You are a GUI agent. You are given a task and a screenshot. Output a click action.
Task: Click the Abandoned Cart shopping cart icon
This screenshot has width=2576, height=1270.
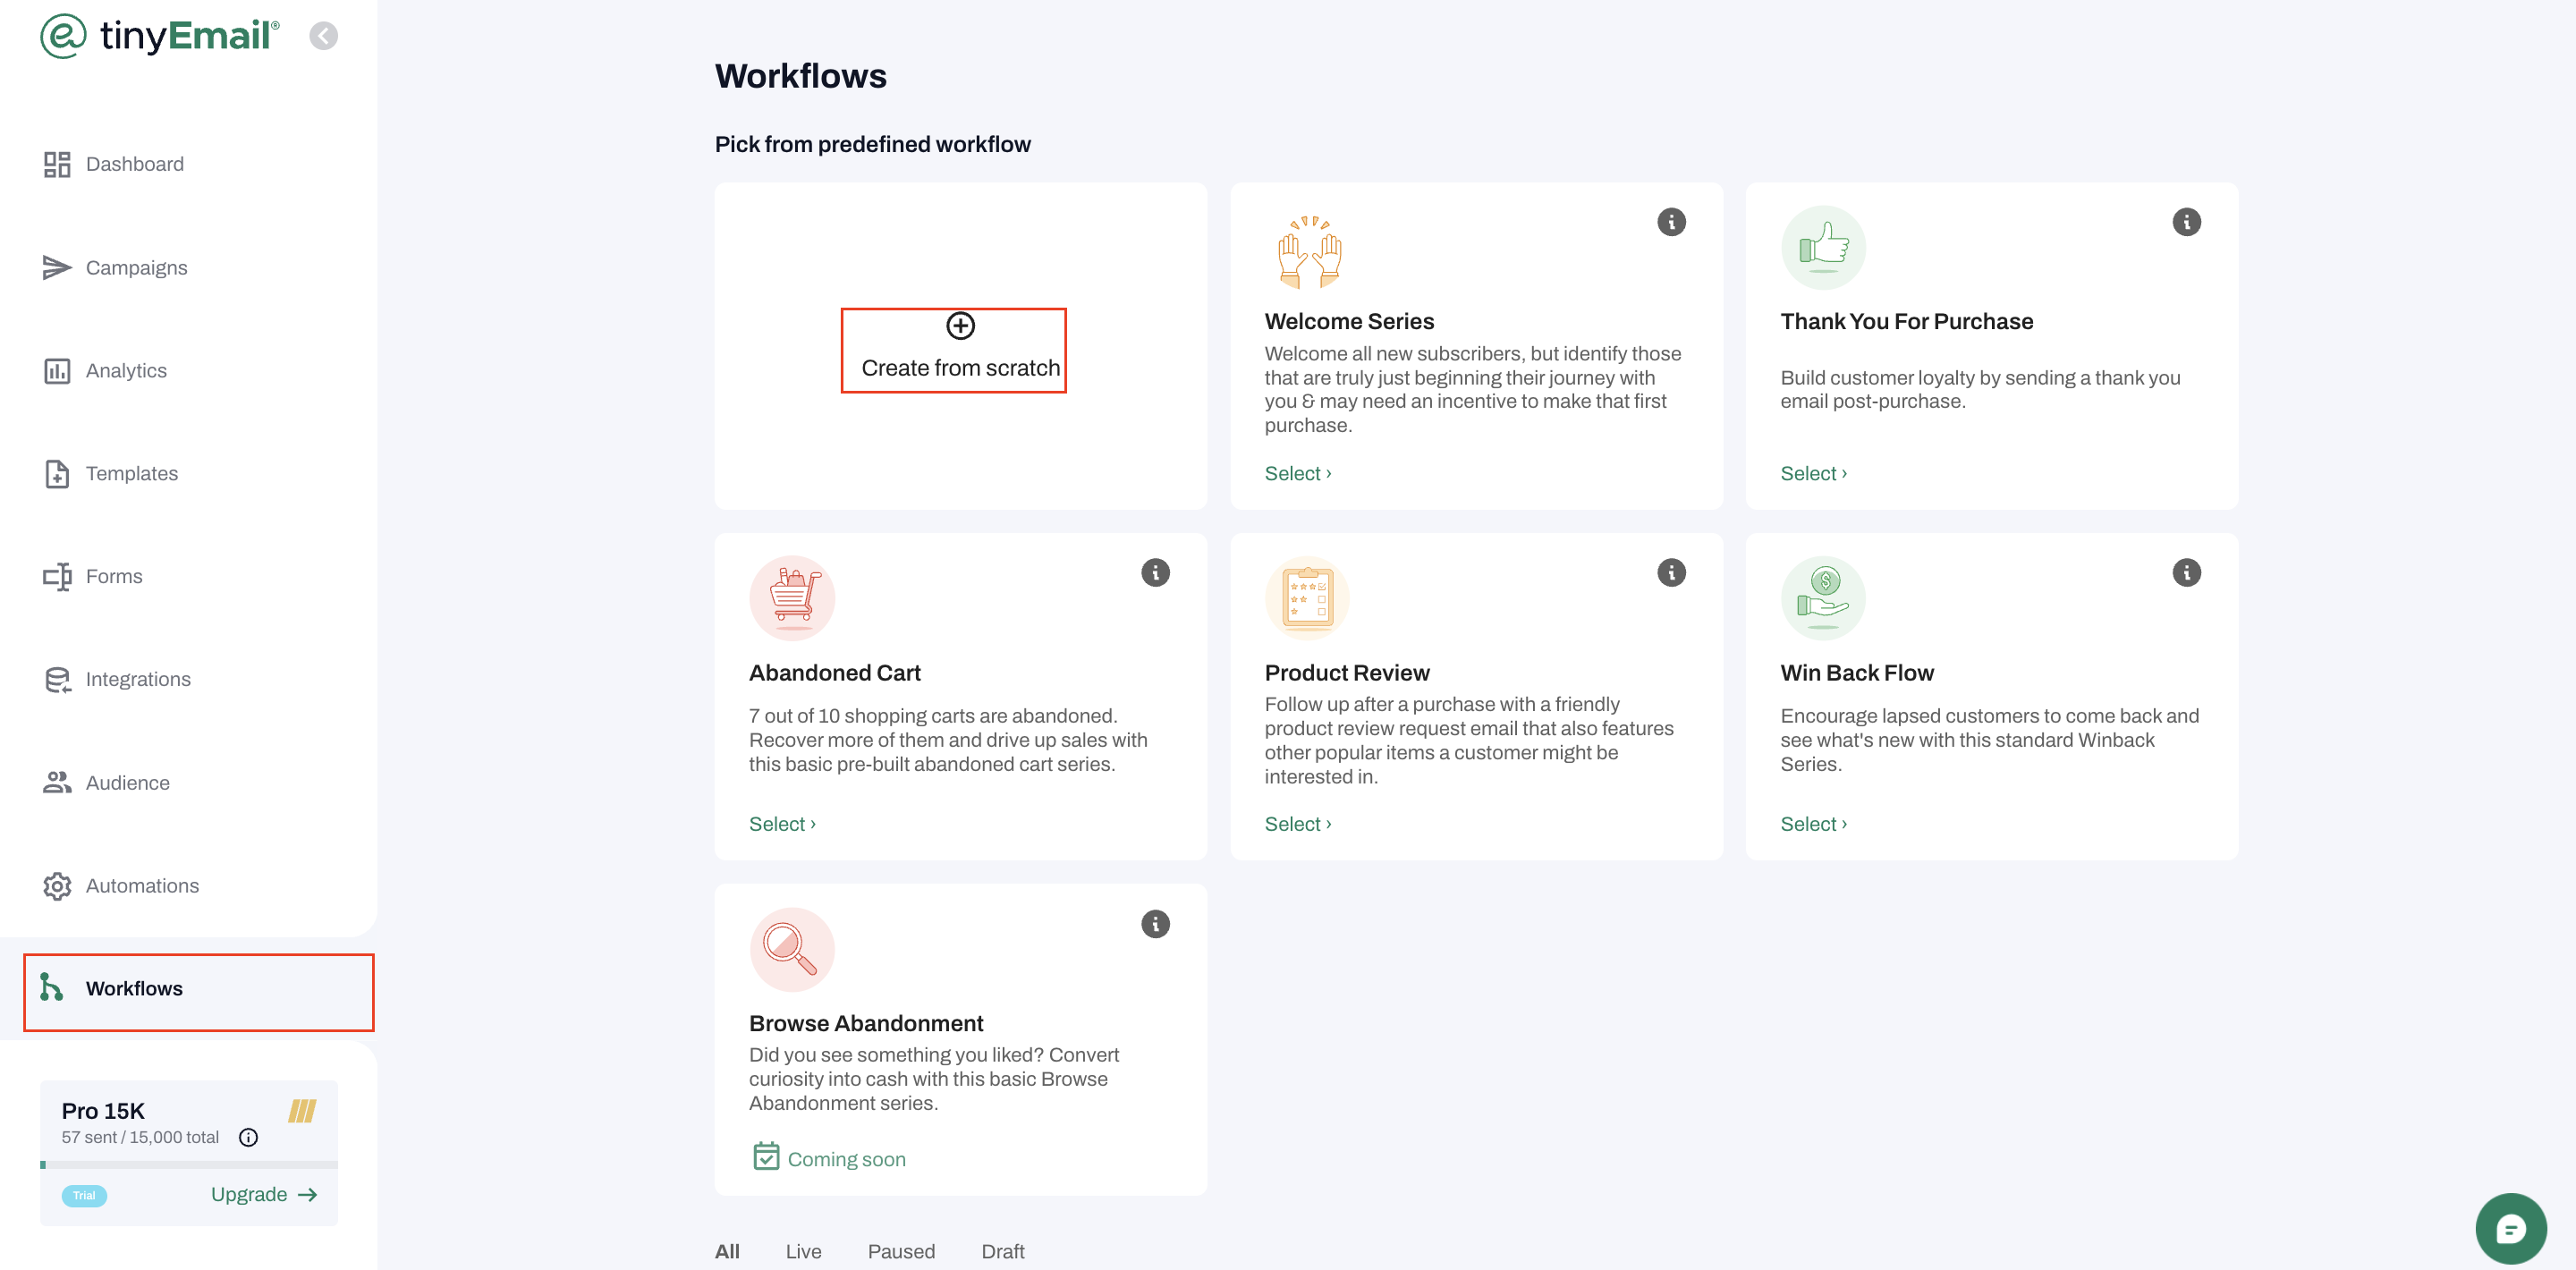[792, 598]
